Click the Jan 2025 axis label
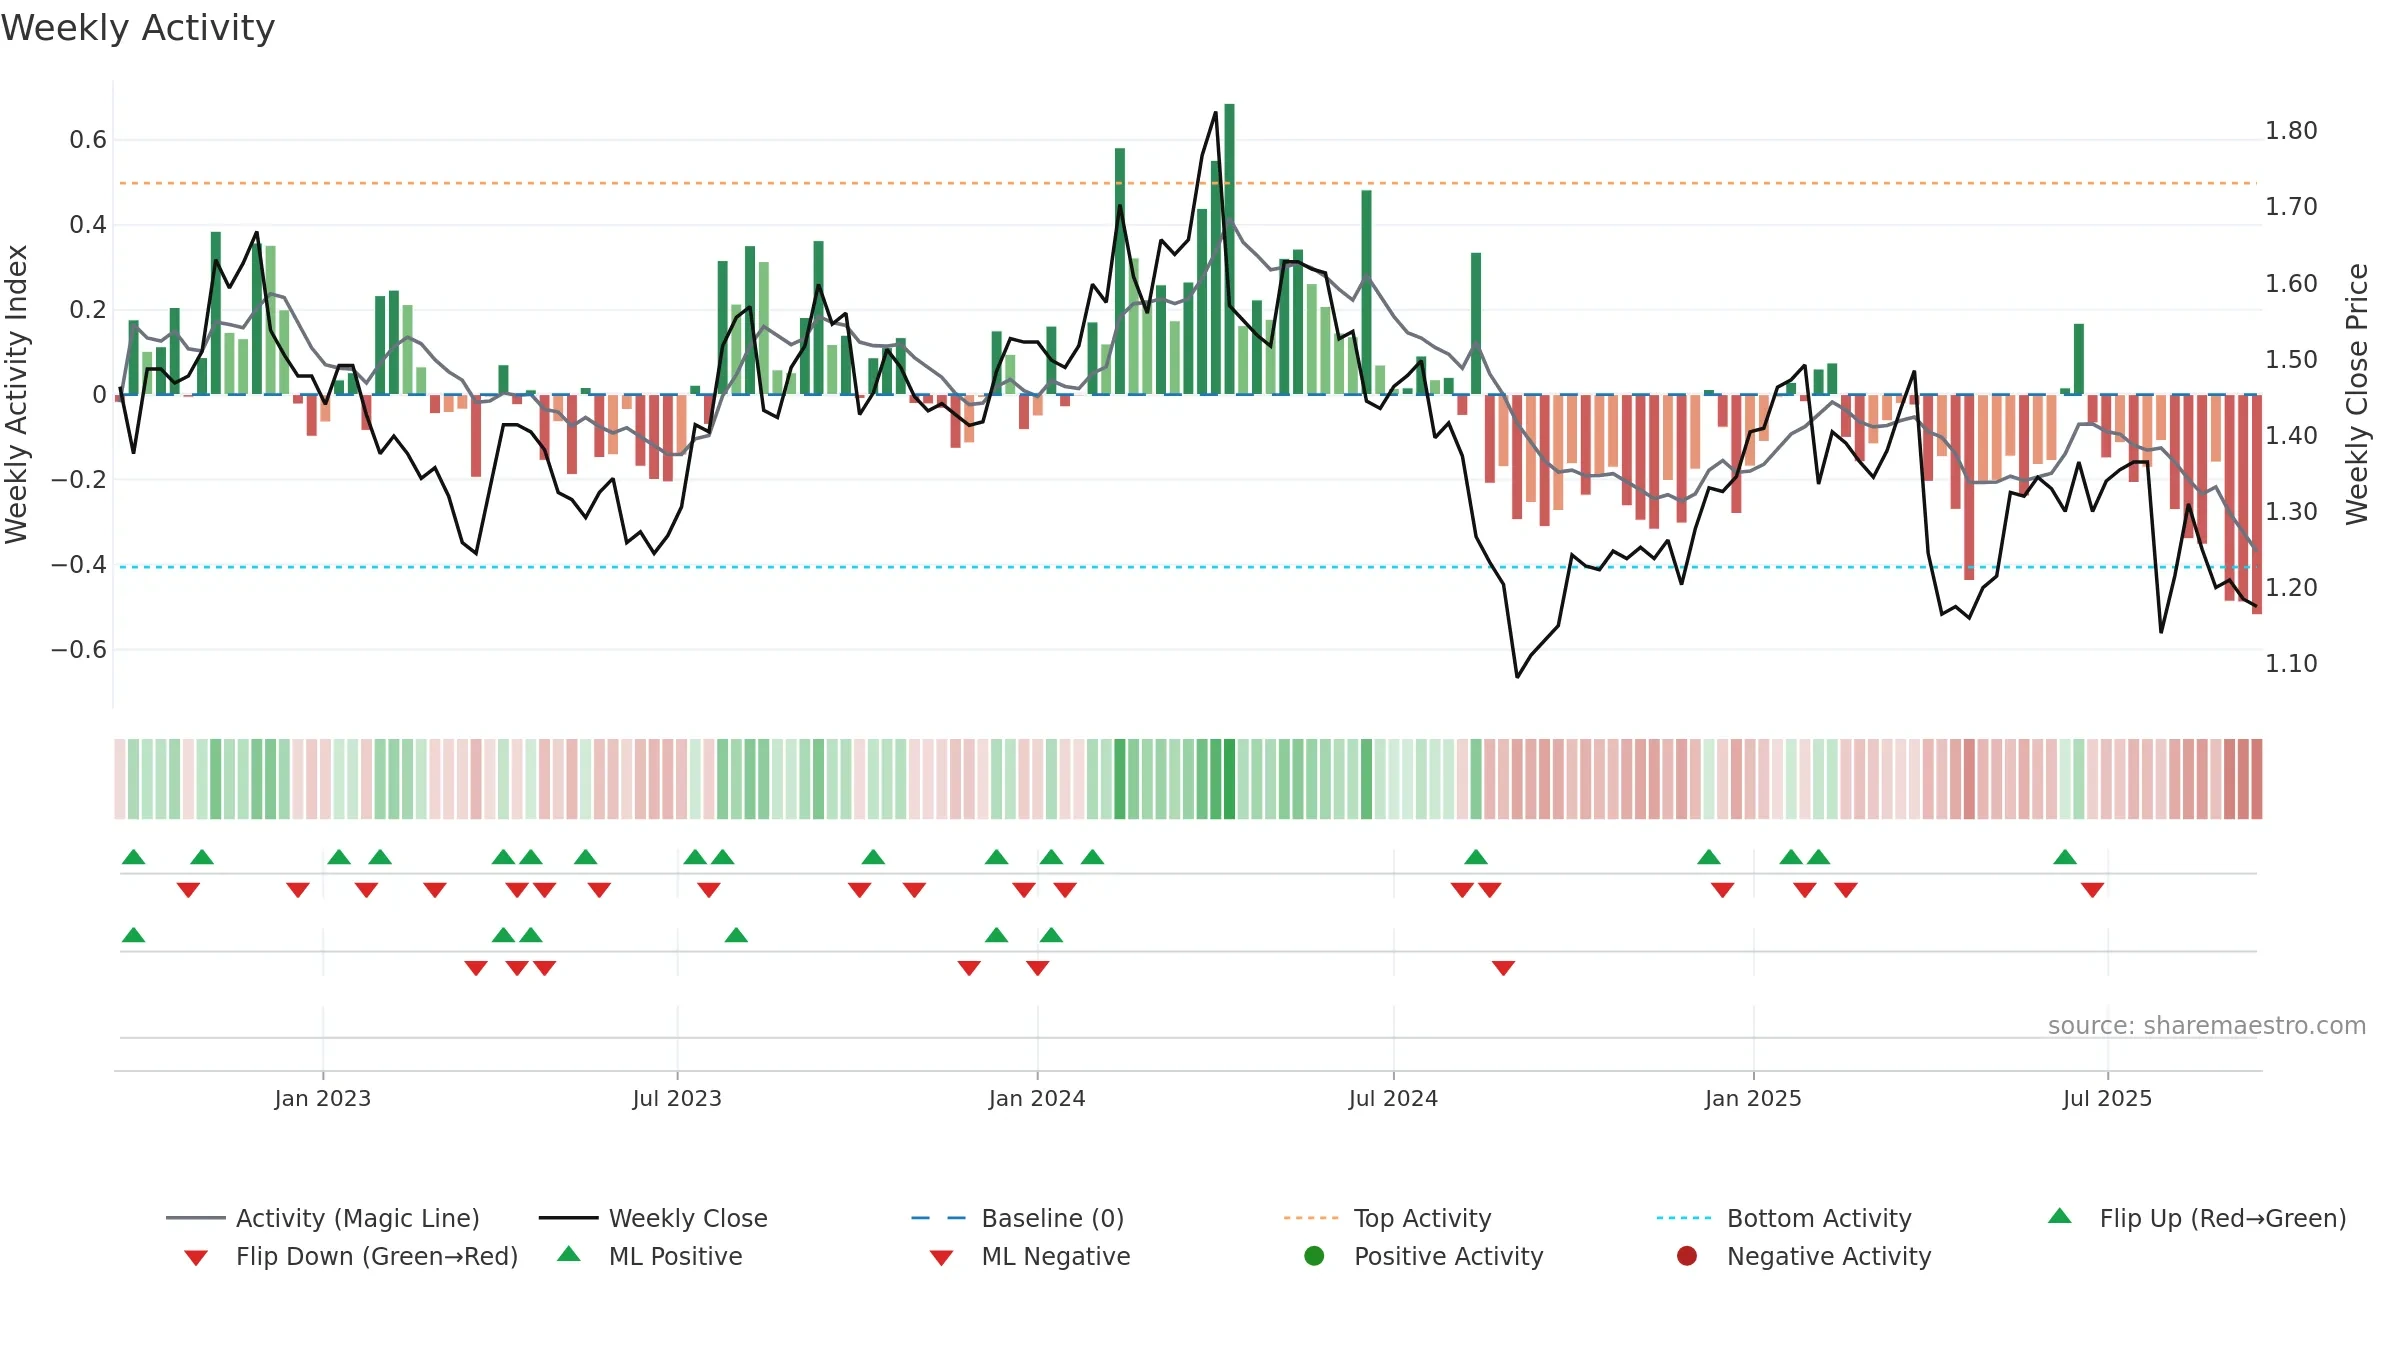This screenshot has width=2400, height=1350. (1753, 1099)
